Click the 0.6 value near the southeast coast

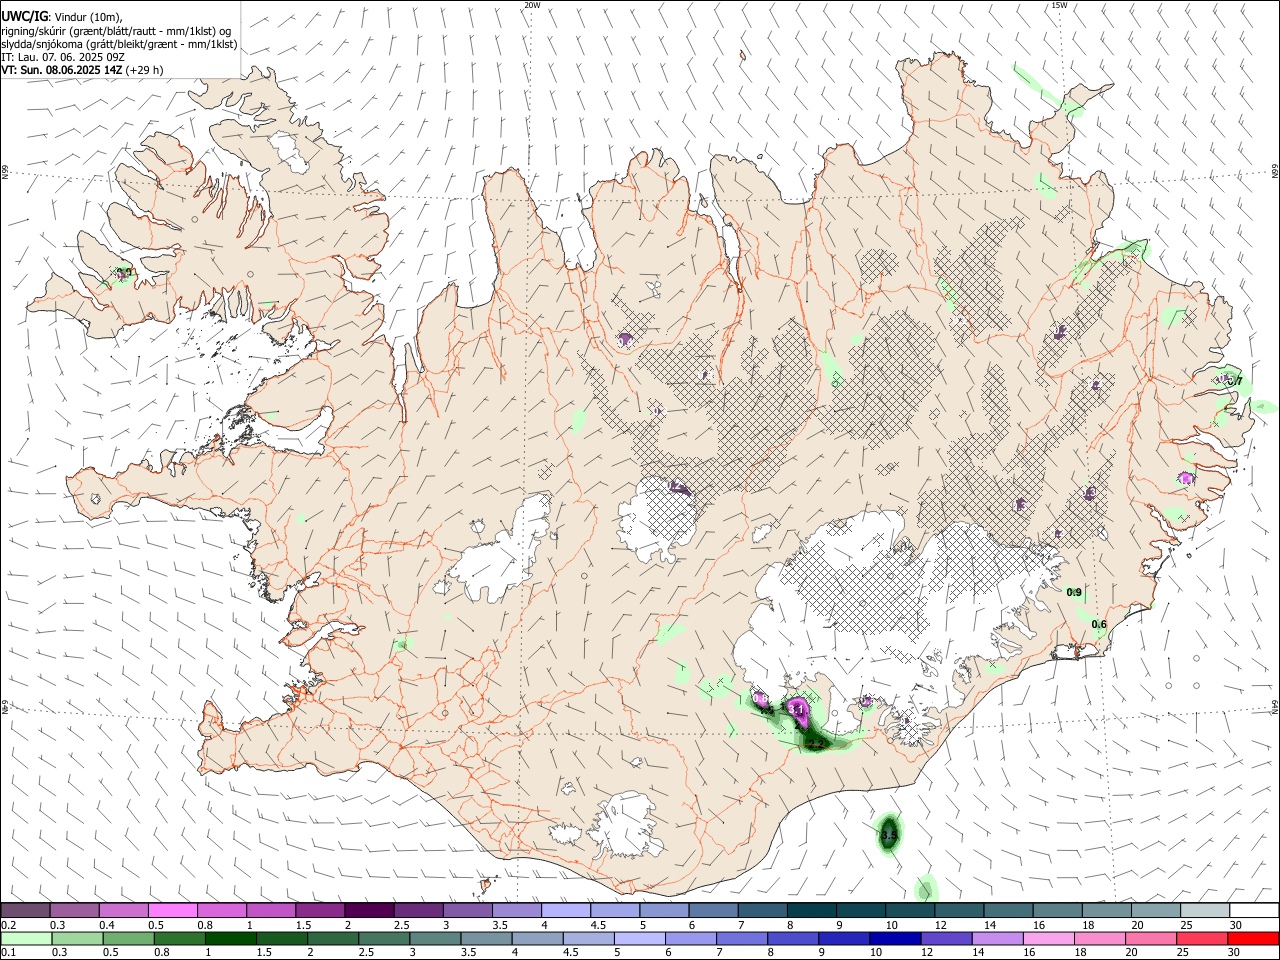(x=1099, y=625)
